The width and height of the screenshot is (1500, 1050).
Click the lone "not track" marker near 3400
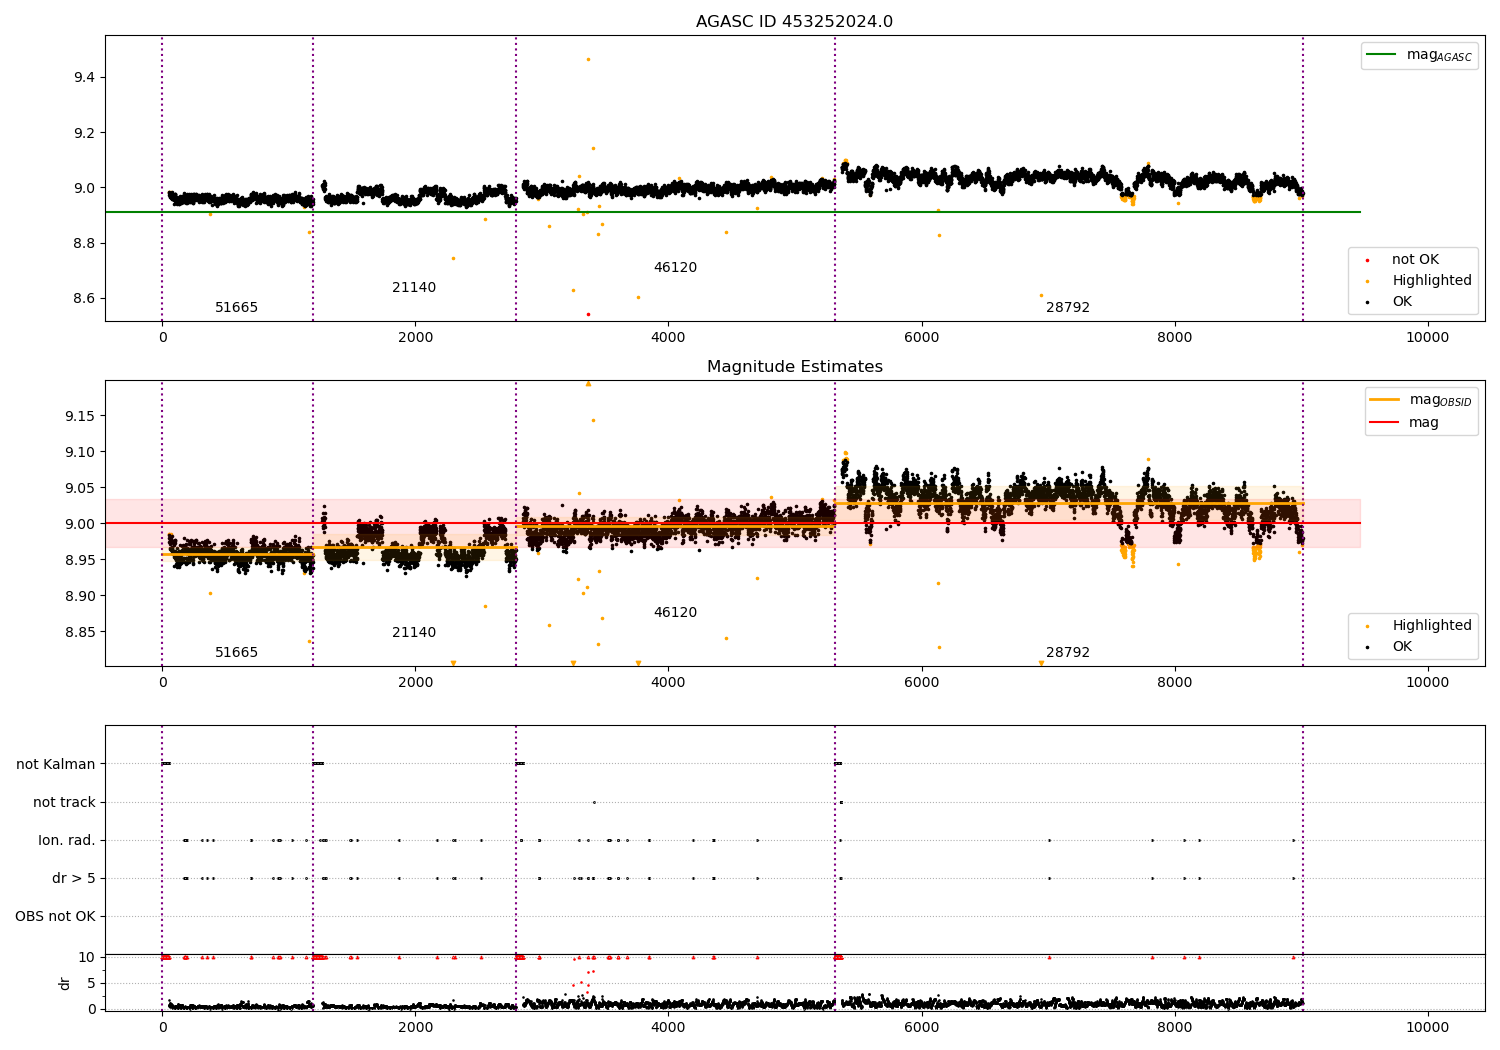pyautogui.click(x=594, y=802)
